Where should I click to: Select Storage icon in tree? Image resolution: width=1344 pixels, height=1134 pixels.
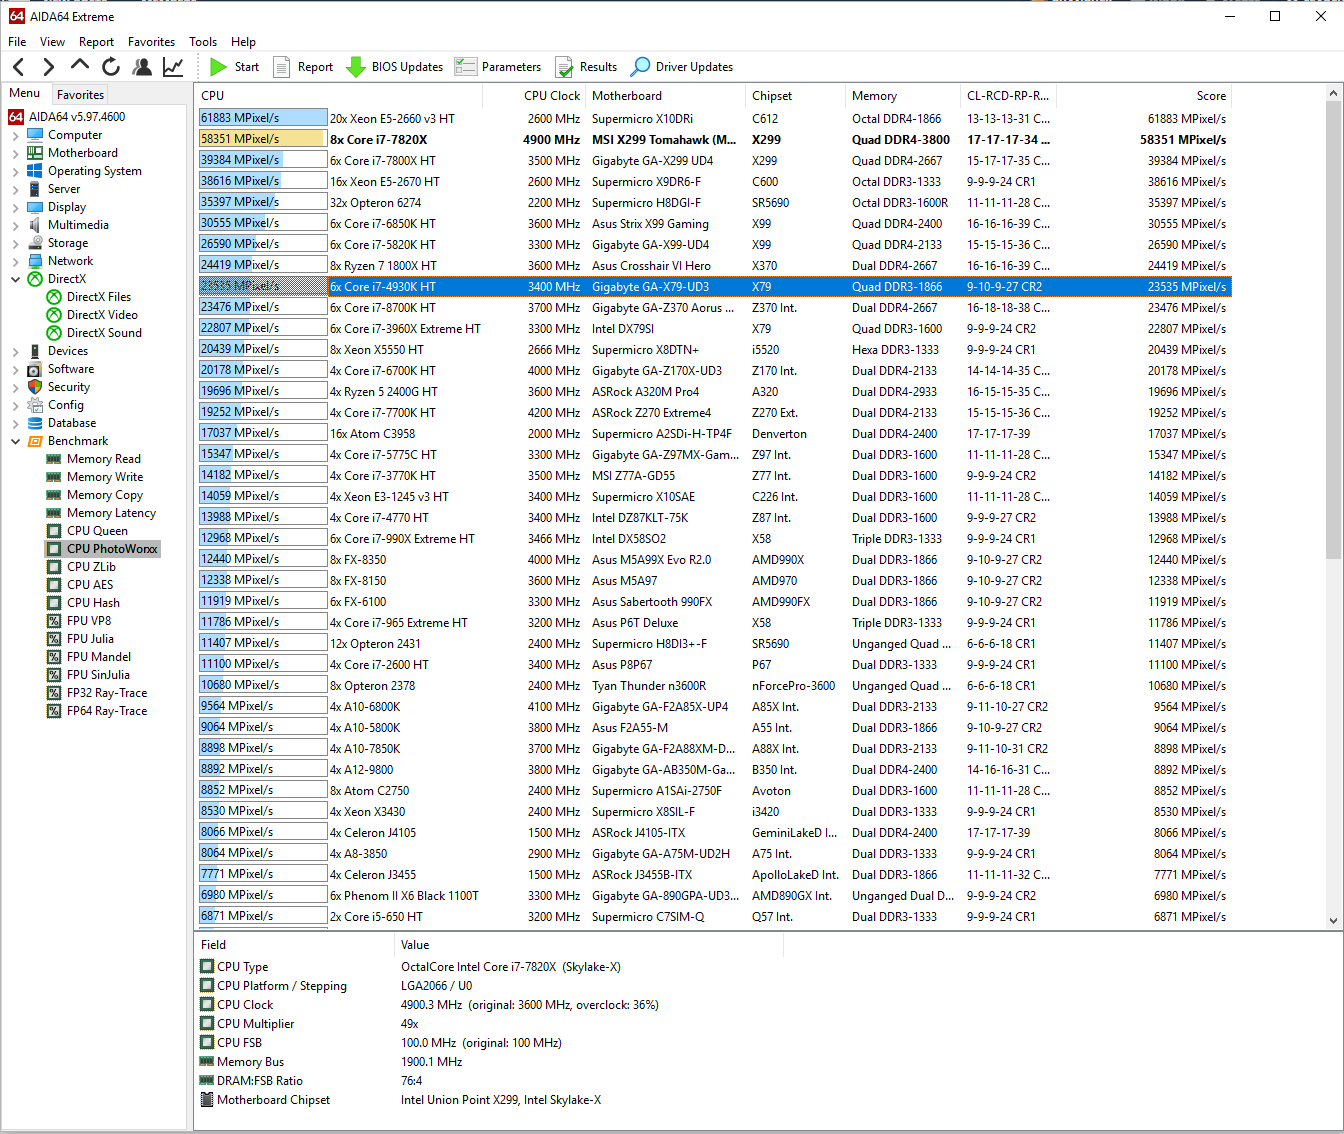pos(35,243)
